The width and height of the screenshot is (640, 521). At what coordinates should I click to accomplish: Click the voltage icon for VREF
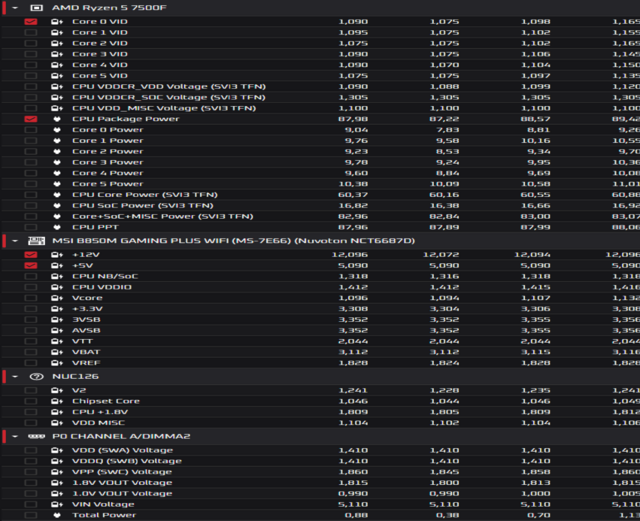(57, 363)
